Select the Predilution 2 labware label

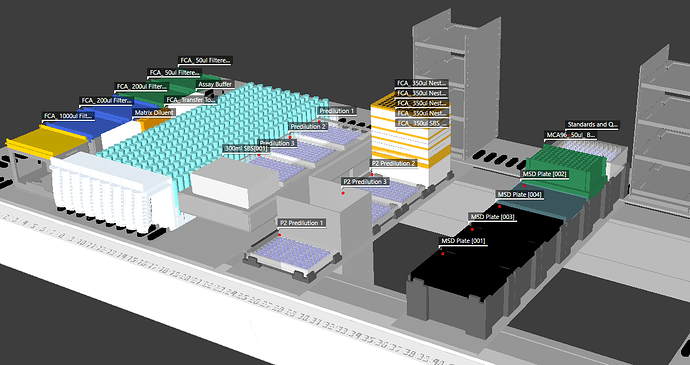click(x=308, y=126)
